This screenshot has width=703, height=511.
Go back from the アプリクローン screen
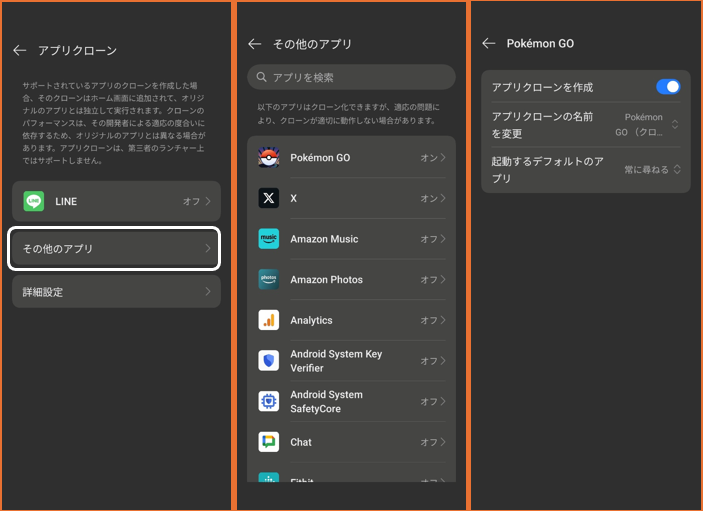(19, 49)
